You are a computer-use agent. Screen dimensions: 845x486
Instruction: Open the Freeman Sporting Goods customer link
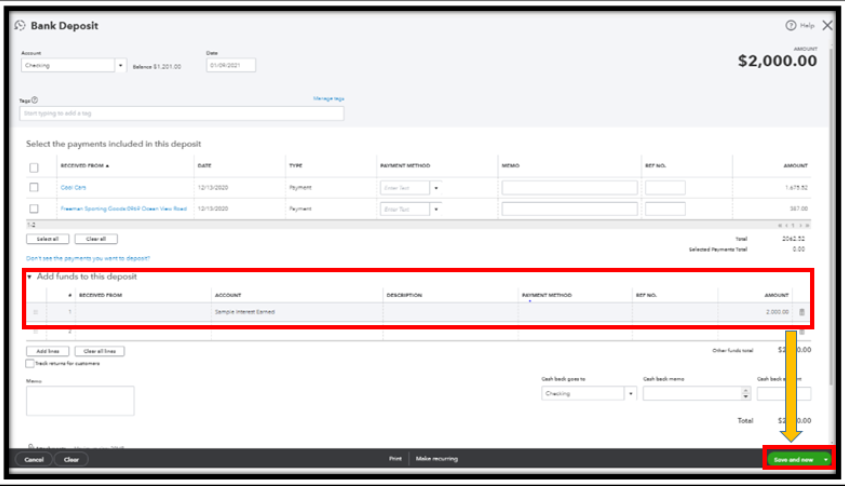click(x=123, y=209)
